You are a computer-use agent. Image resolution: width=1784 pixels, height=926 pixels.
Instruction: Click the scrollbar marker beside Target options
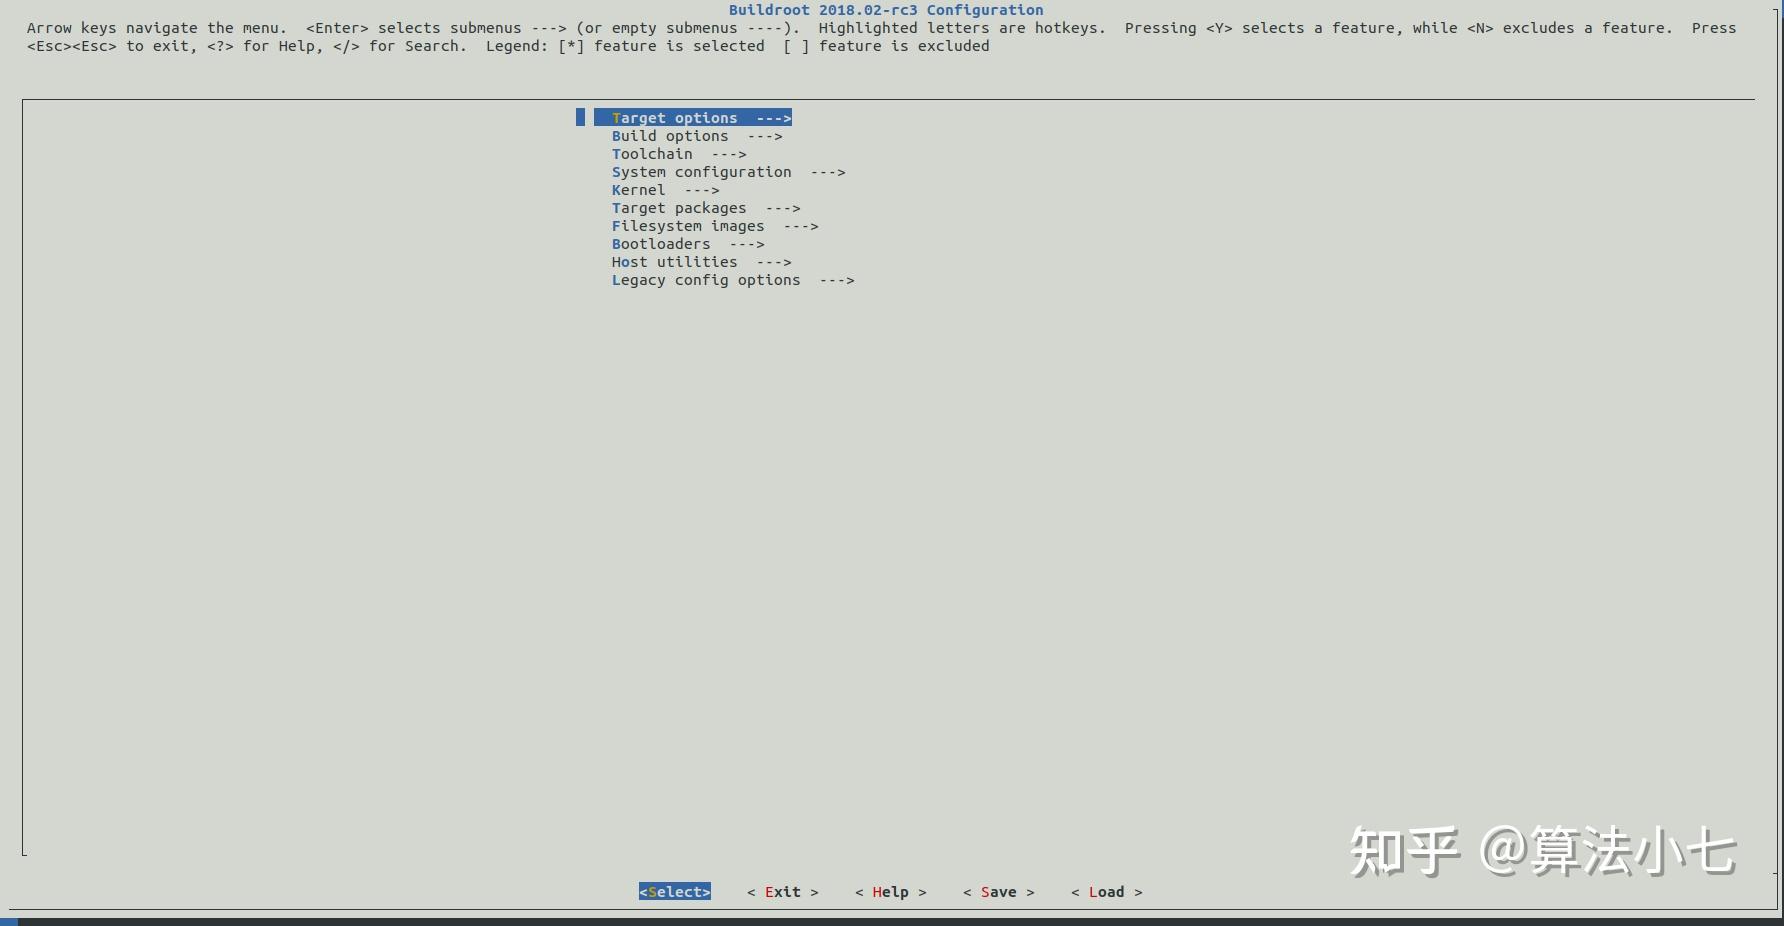point(580,117)
